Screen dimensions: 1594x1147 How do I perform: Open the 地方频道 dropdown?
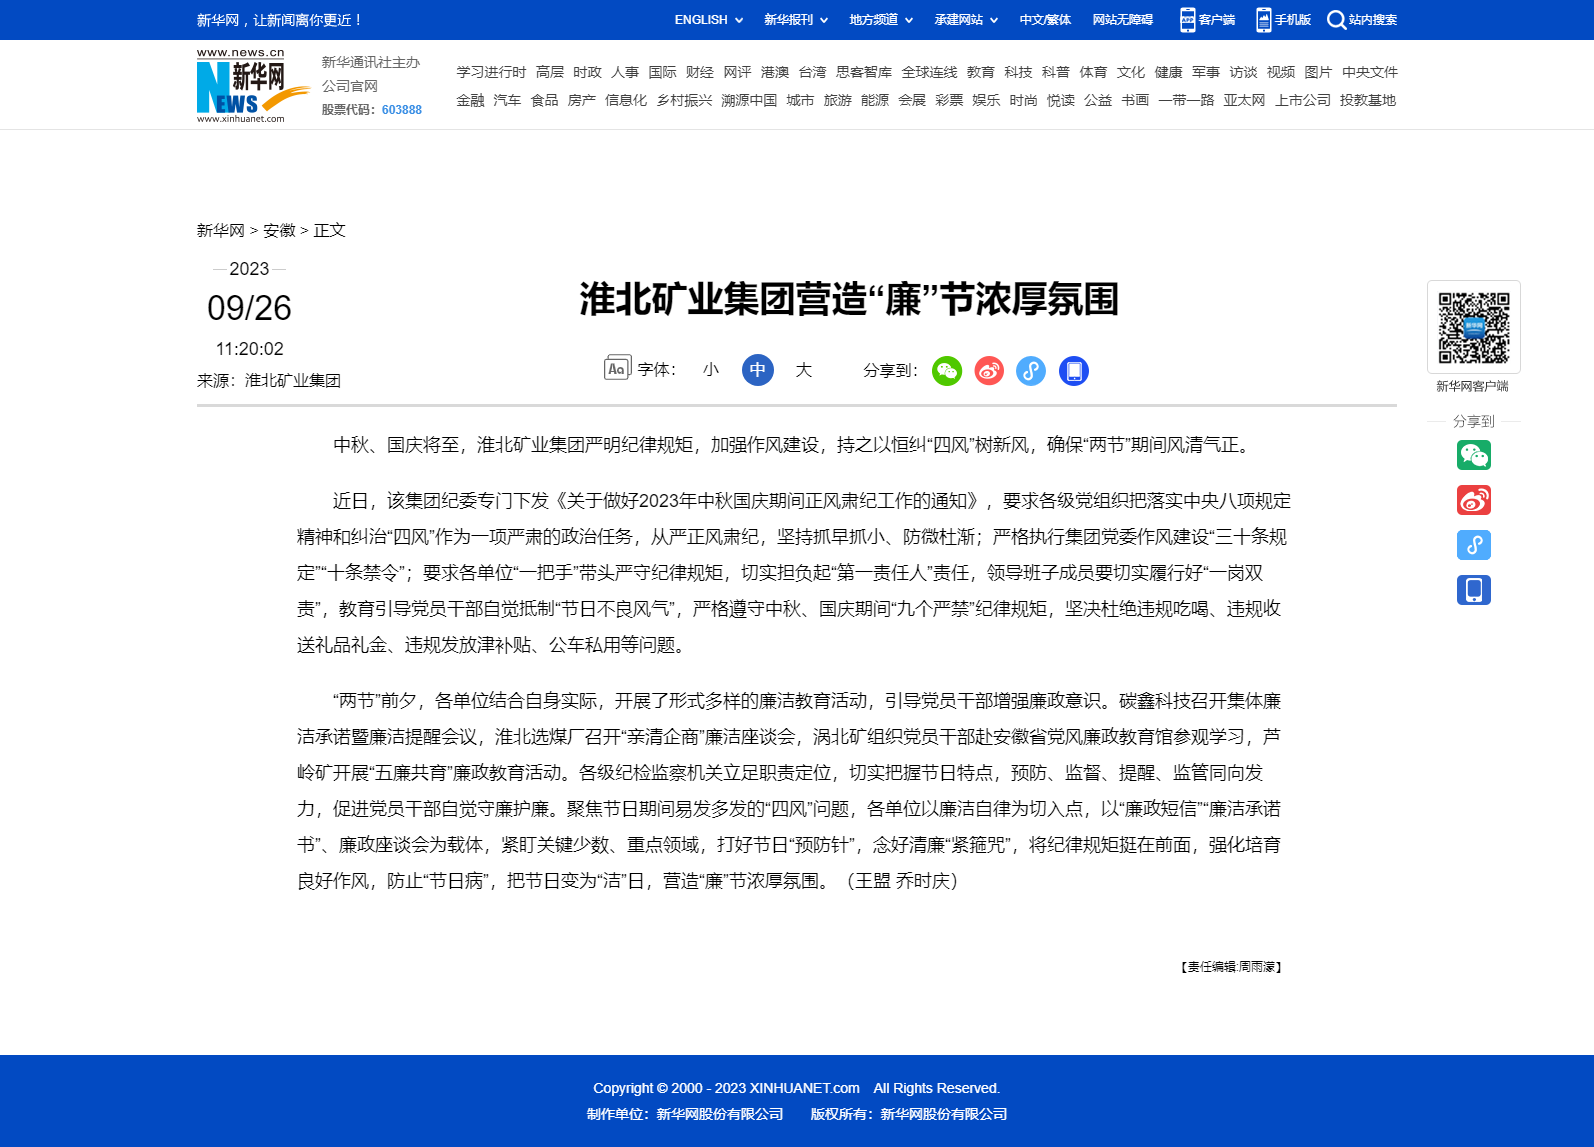[880, 20]
